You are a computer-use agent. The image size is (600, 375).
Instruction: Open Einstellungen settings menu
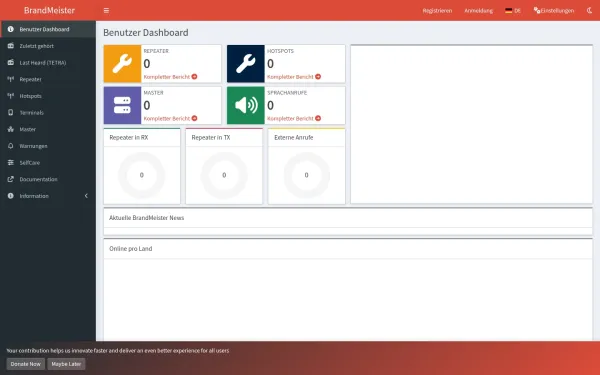tap(554, 10)
